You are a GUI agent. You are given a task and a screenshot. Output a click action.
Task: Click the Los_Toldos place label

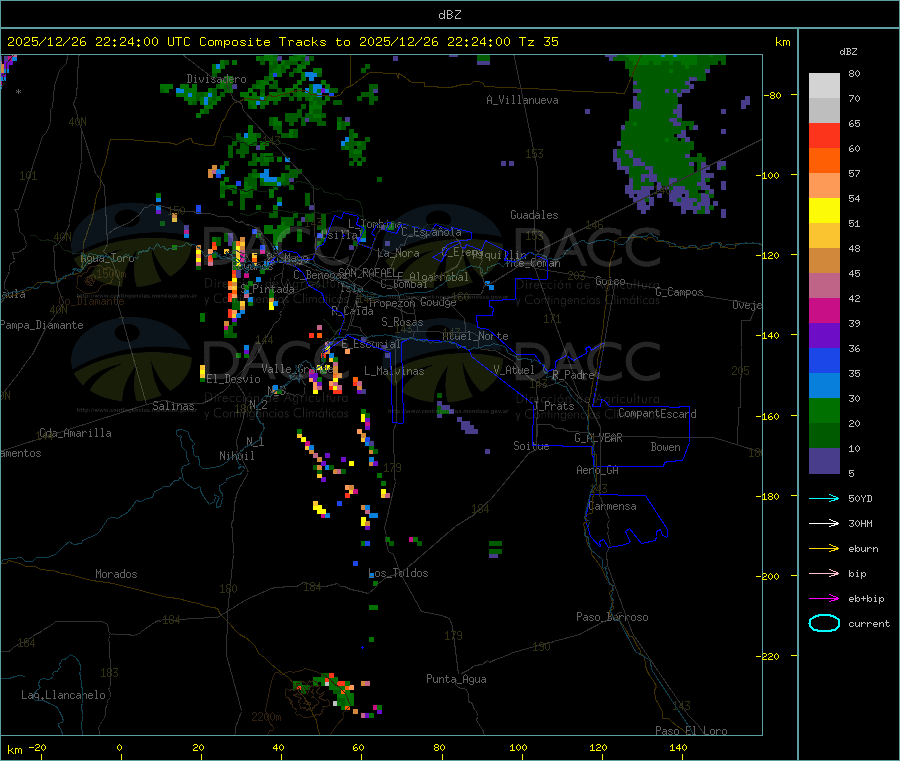click(398, 573)
